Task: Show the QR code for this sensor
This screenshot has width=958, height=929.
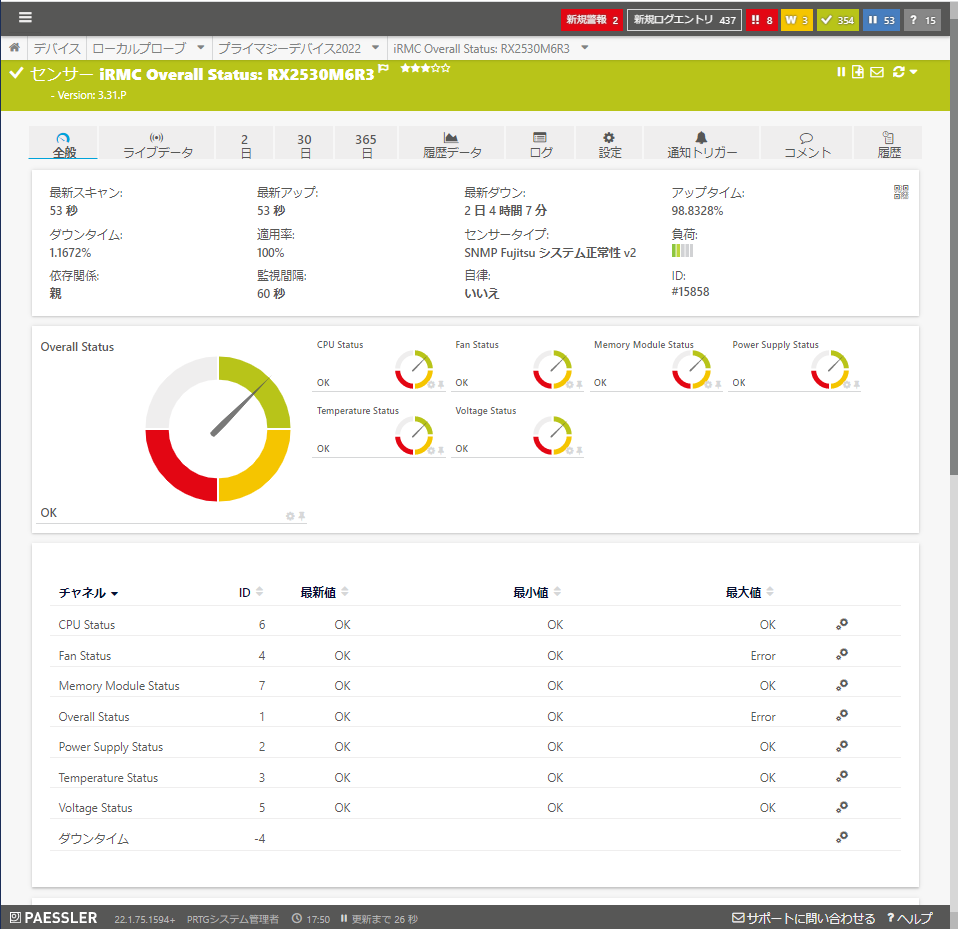Action: [x=901, y=192]
